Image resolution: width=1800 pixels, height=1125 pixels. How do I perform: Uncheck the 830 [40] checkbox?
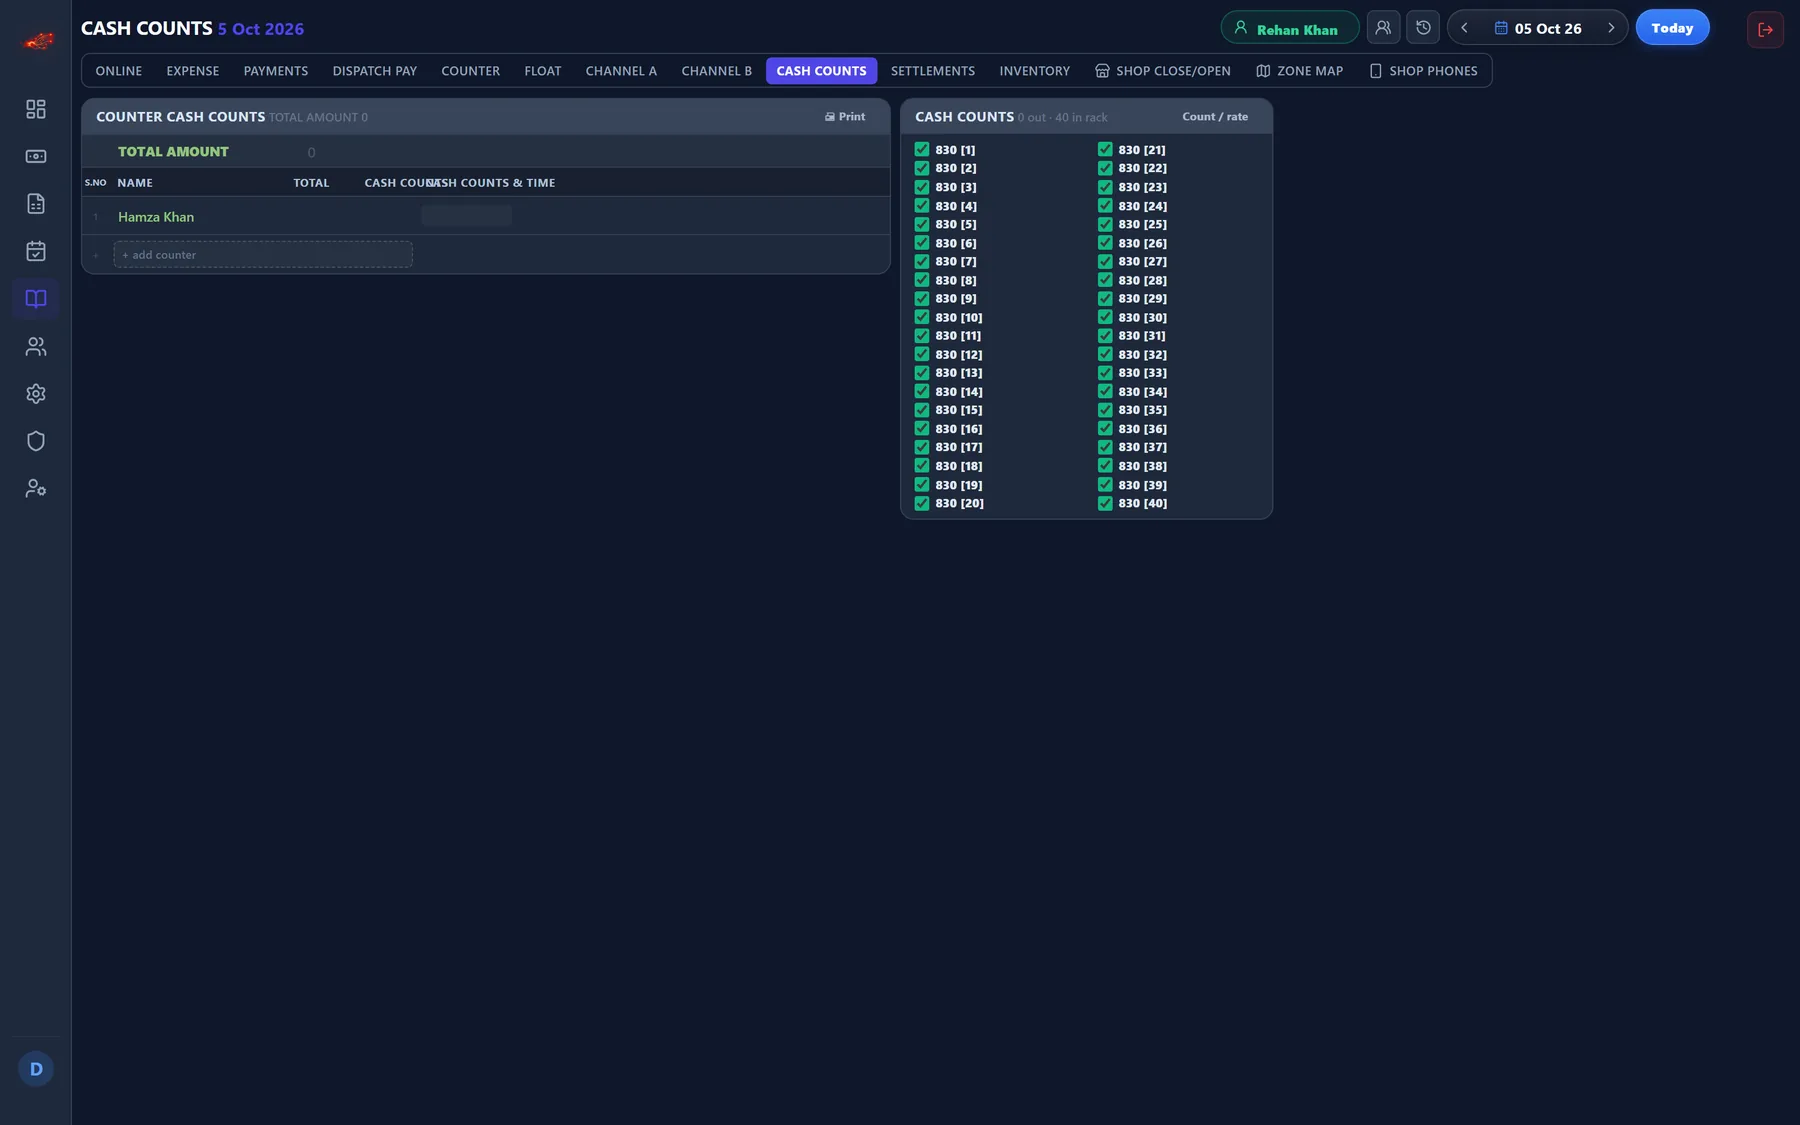[1105, 504]
